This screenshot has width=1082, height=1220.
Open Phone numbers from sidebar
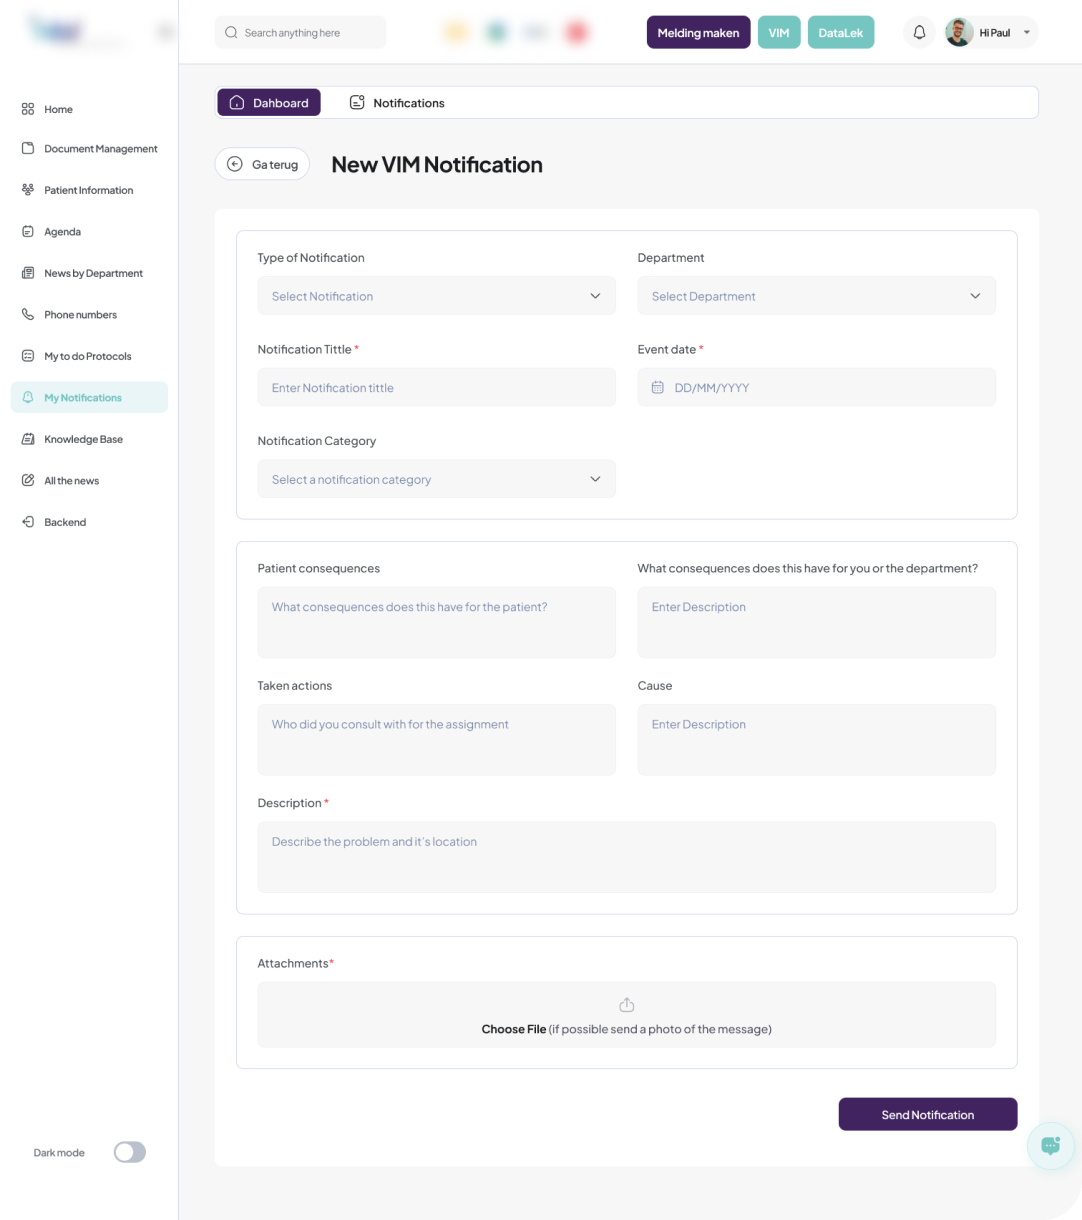click(x=80, y=315)
